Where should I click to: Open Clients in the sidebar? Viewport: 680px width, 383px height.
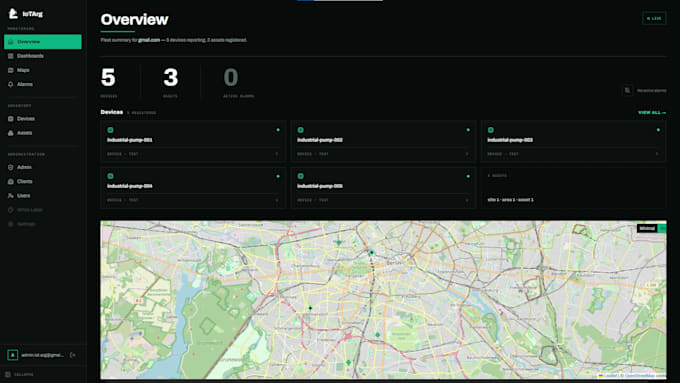42,181
